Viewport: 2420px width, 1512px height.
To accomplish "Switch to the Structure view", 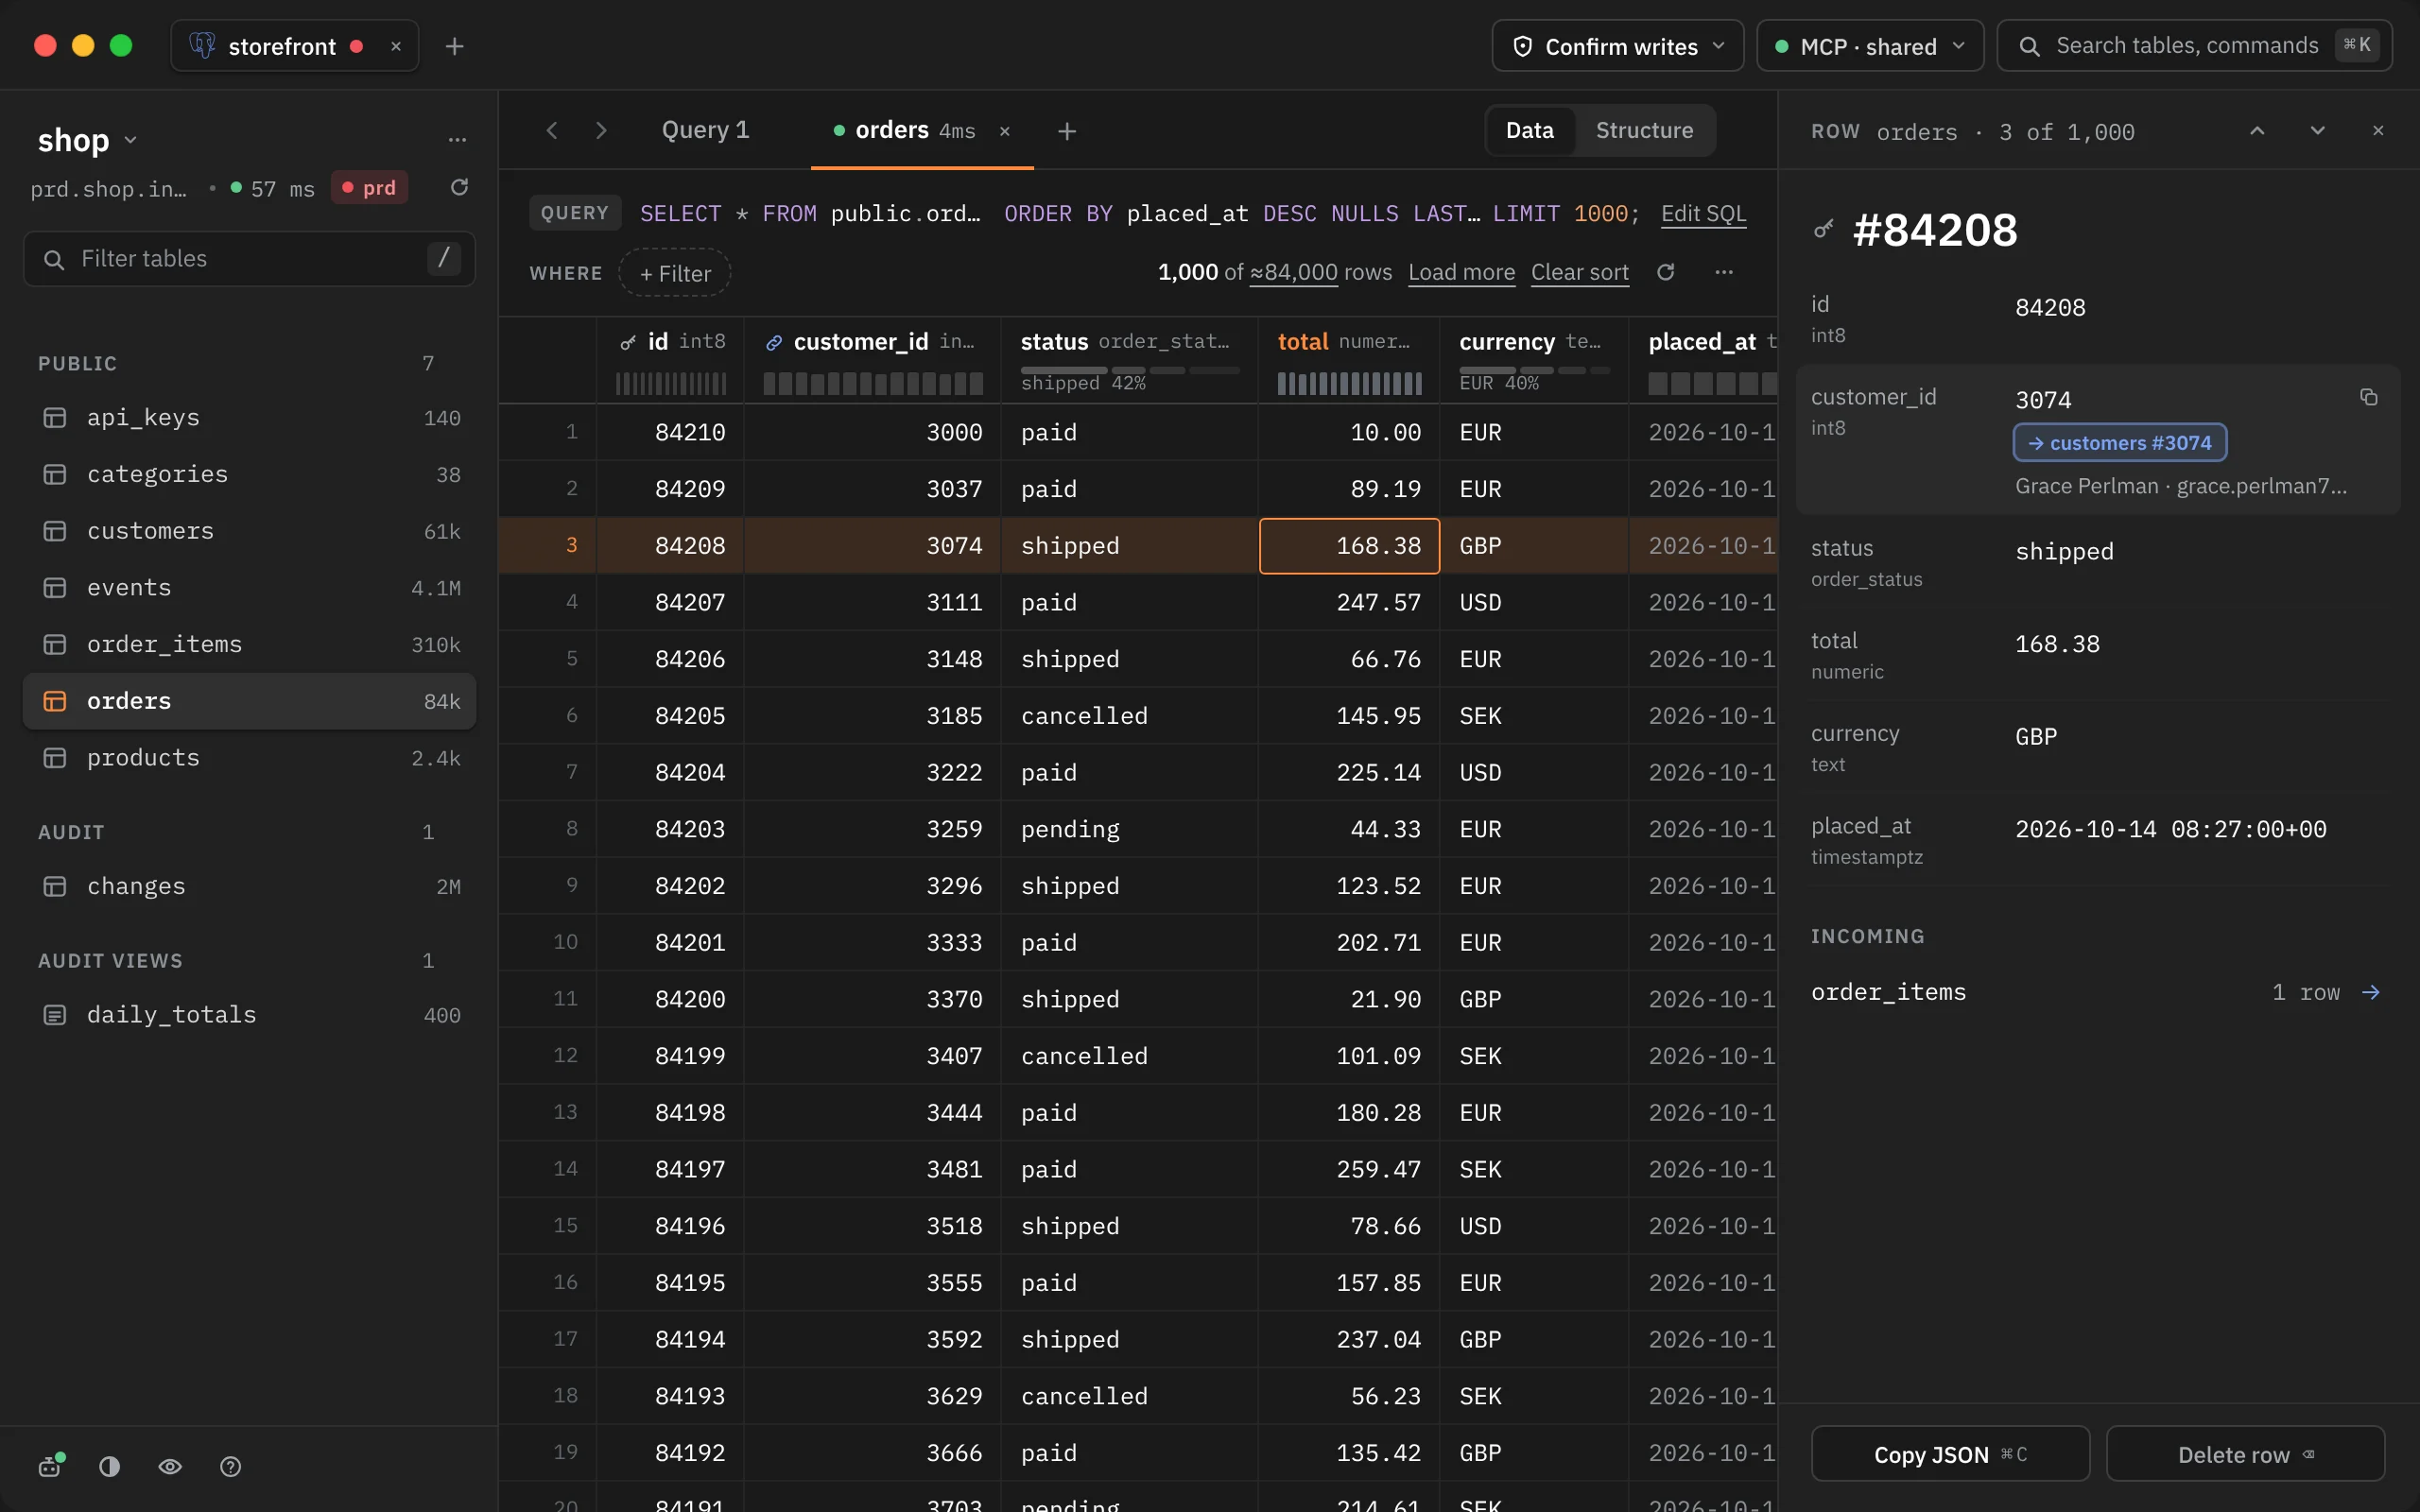I will click(1644, 130).
